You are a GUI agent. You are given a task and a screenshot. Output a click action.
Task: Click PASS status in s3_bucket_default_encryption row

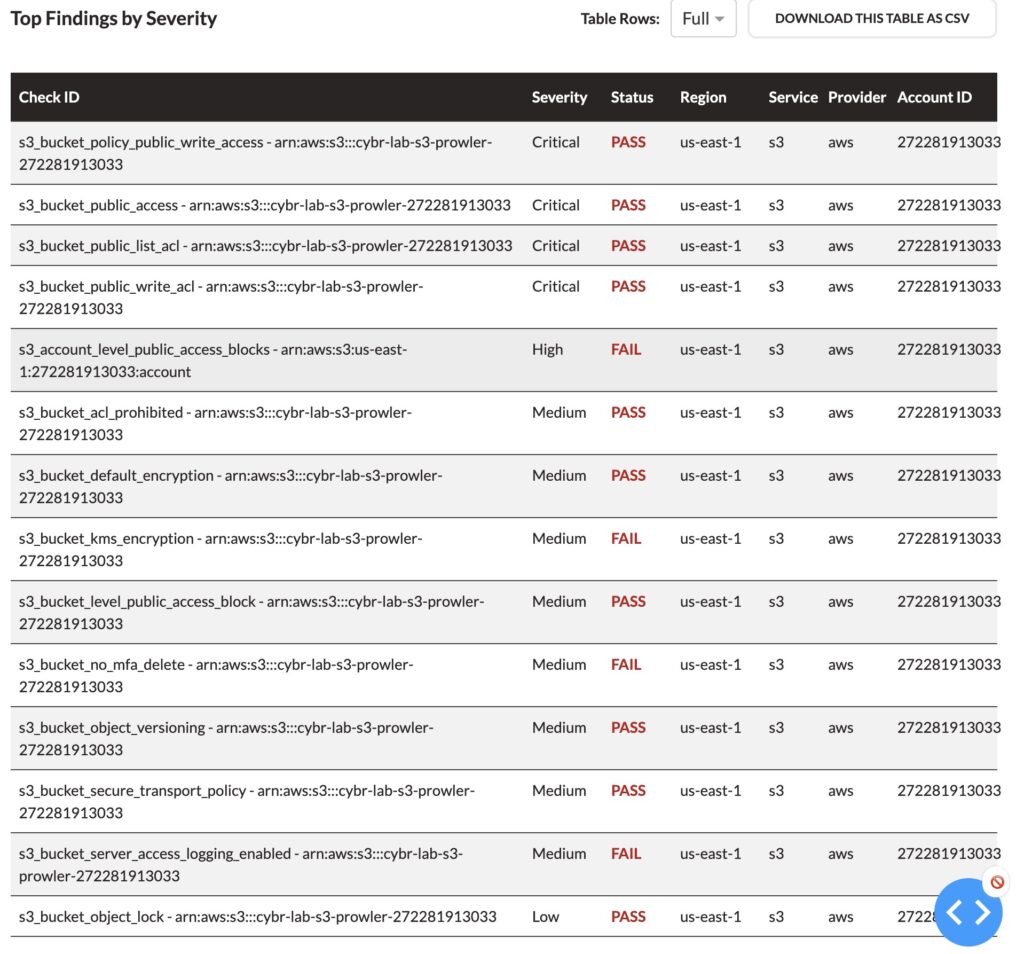click(628, 475)
